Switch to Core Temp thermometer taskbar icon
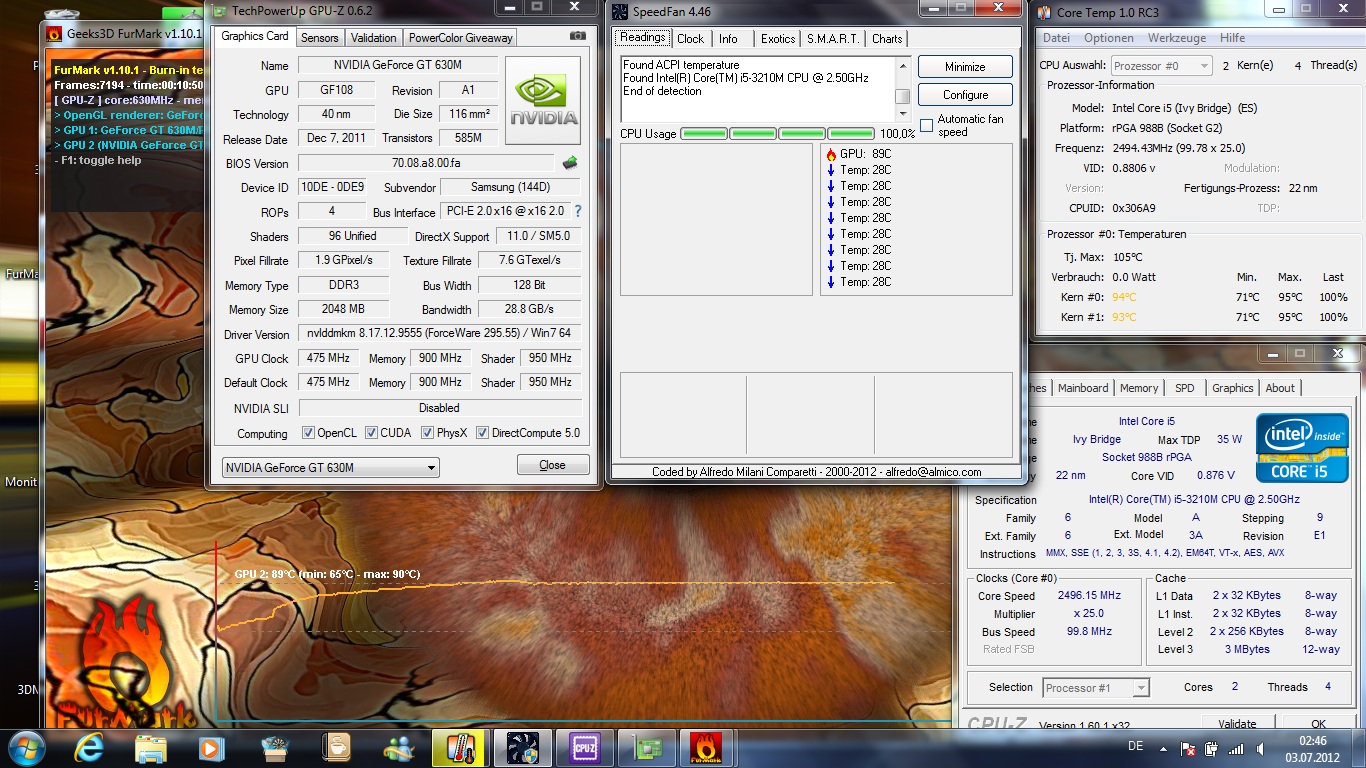Screen dimensions: 1366x768 (459, 747)
